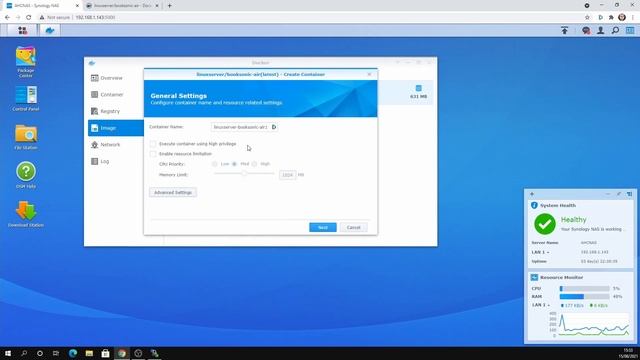Close the Create Container dialog
This screenshot has width=640, height=360.
(x=369, y=74)
